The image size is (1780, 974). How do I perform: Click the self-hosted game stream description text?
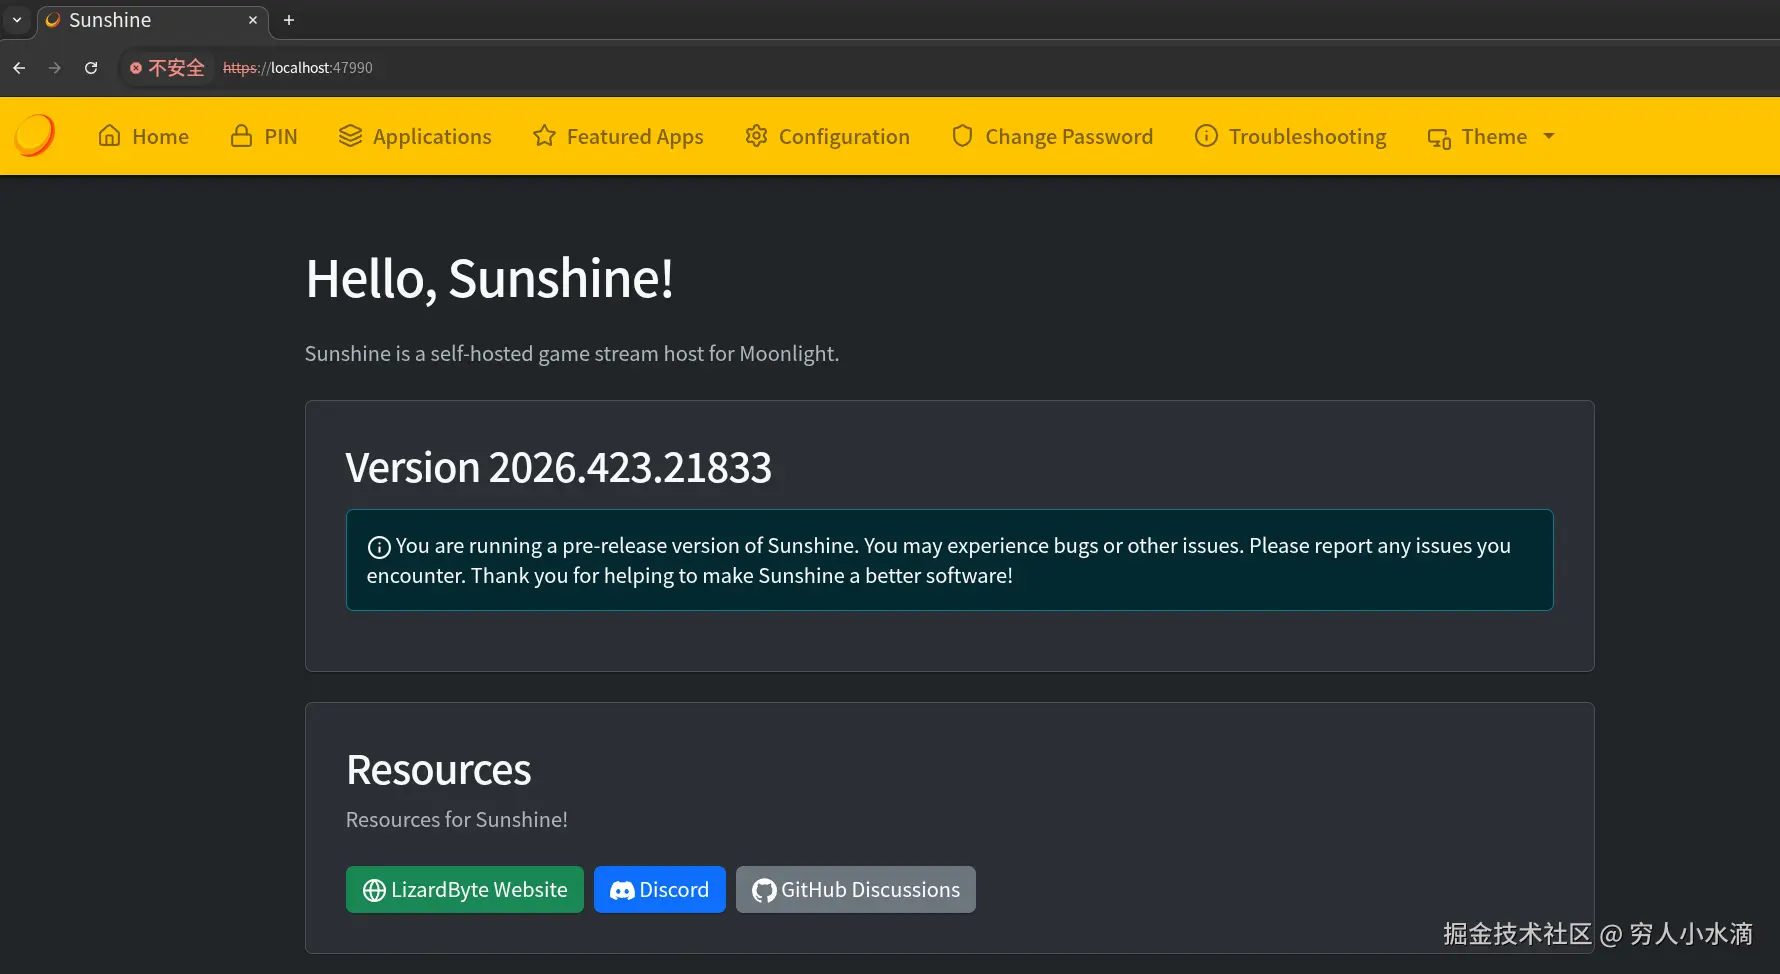[x=572, y=354]
